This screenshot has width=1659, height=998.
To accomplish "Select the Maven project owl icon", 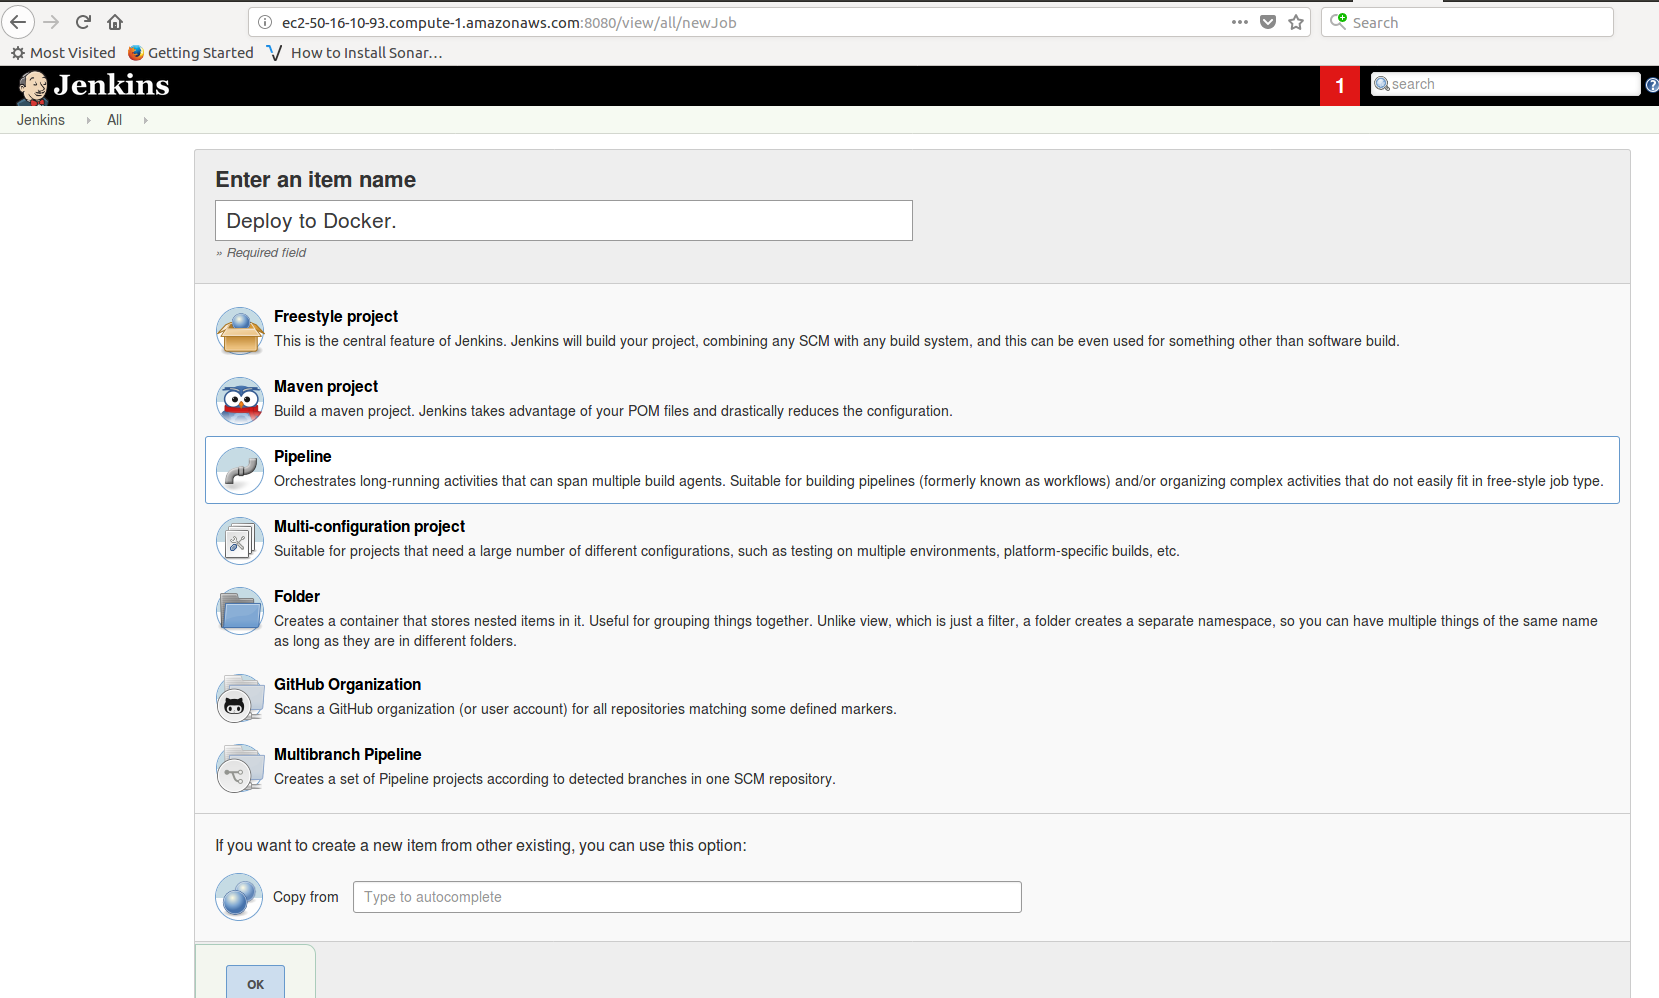I will [x=240, y=401].
